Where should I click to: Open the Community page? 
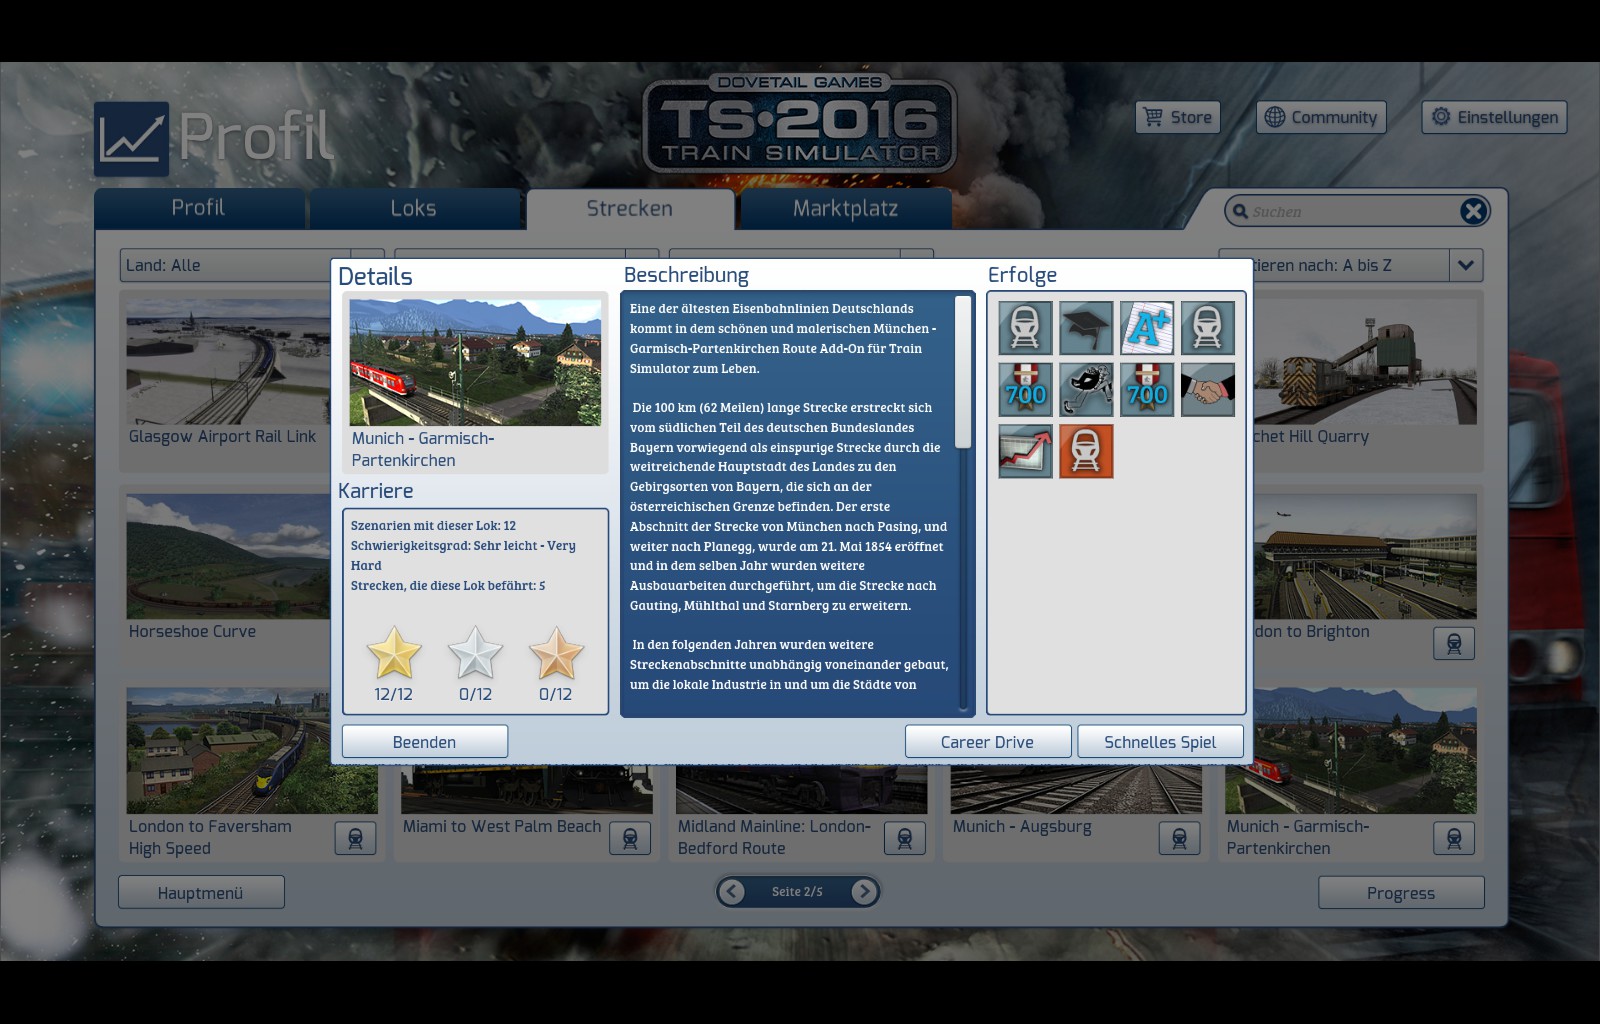pyautogui.click(x=1321, y=117)
